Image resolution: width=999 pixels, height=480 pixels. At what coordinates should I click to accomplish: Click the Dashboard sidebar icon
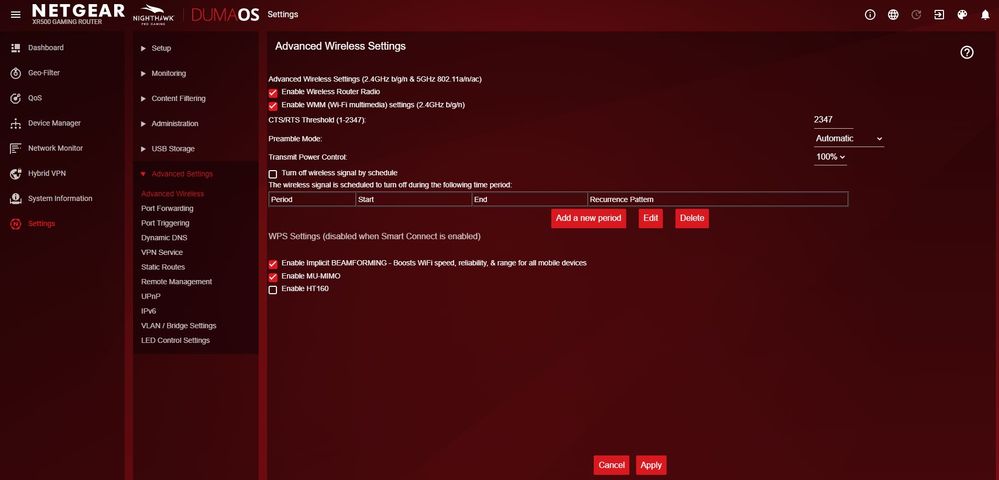pos(16,48)
